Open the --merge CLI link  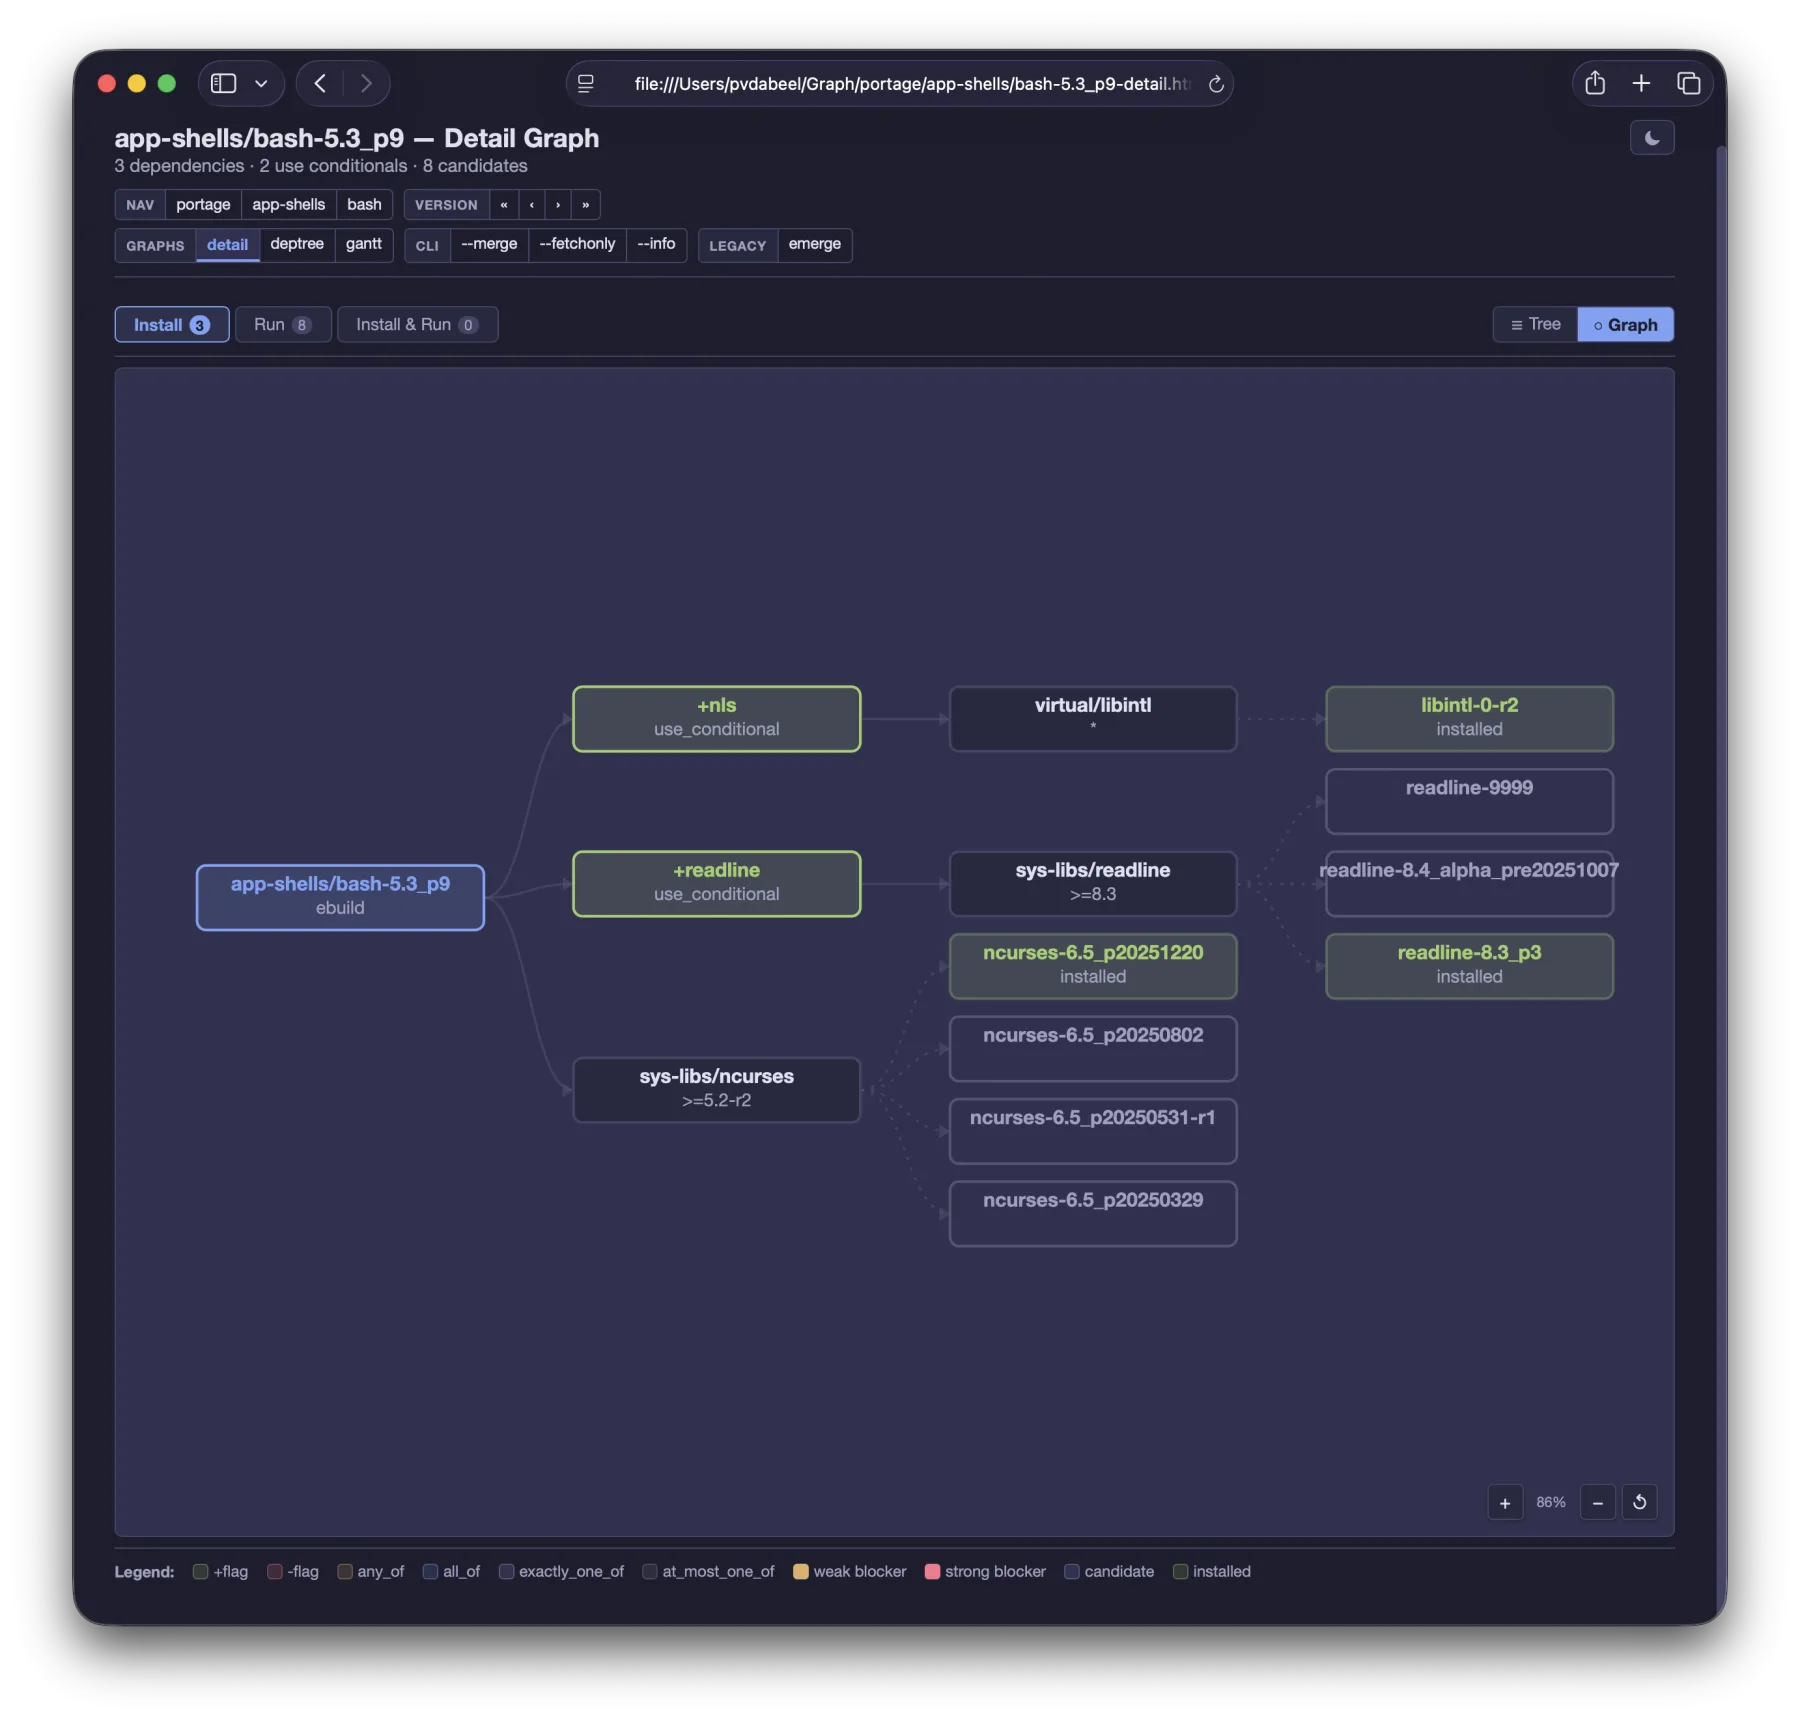click(489, 244)
